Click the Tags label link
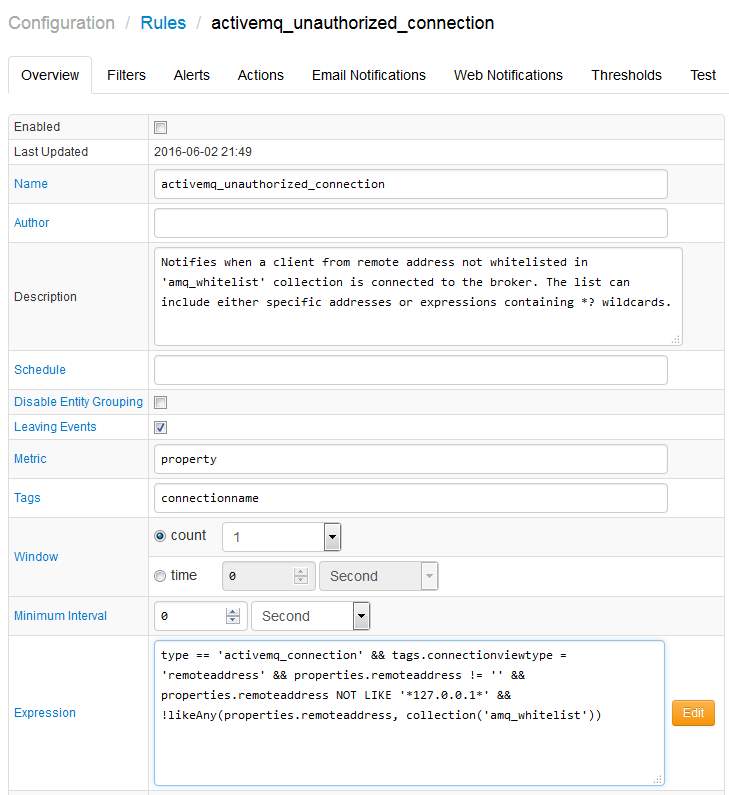 [27, 498]
